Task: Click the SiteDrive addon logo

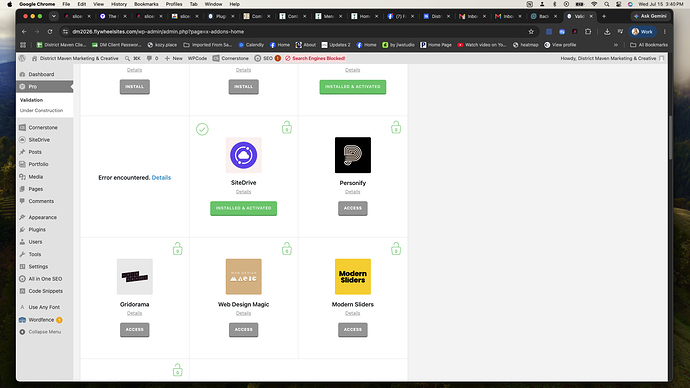Action: pyautogui.click(x=243, y=155)
